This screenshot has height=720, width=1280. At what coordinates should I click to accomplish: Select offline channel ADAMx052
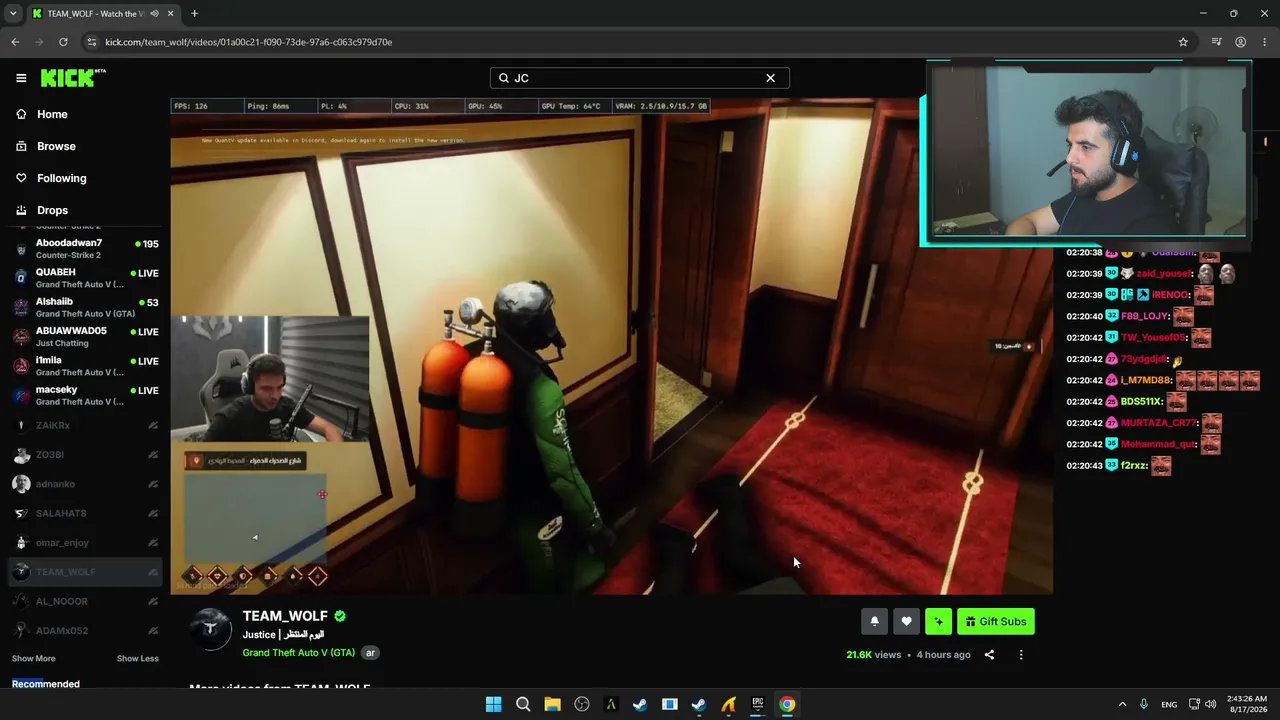85,631
